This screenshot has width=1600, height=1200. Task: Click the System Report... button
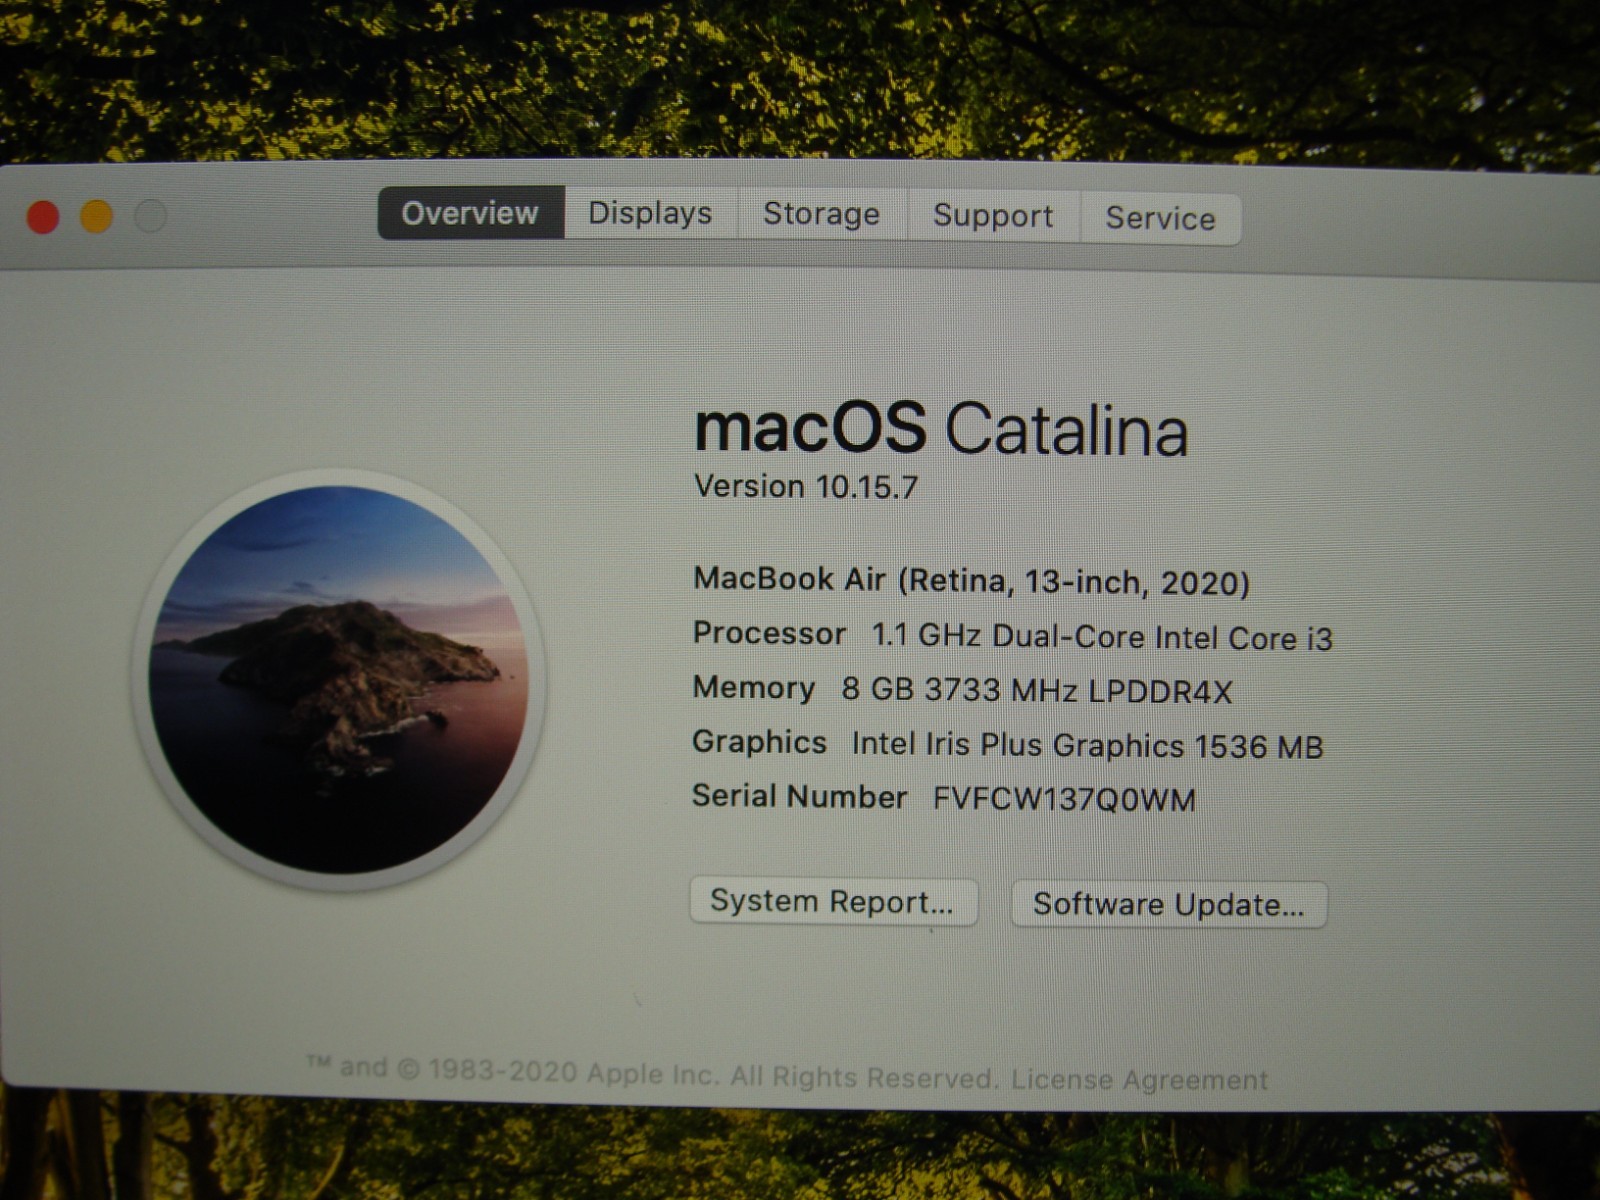click(x=833, y=902)
